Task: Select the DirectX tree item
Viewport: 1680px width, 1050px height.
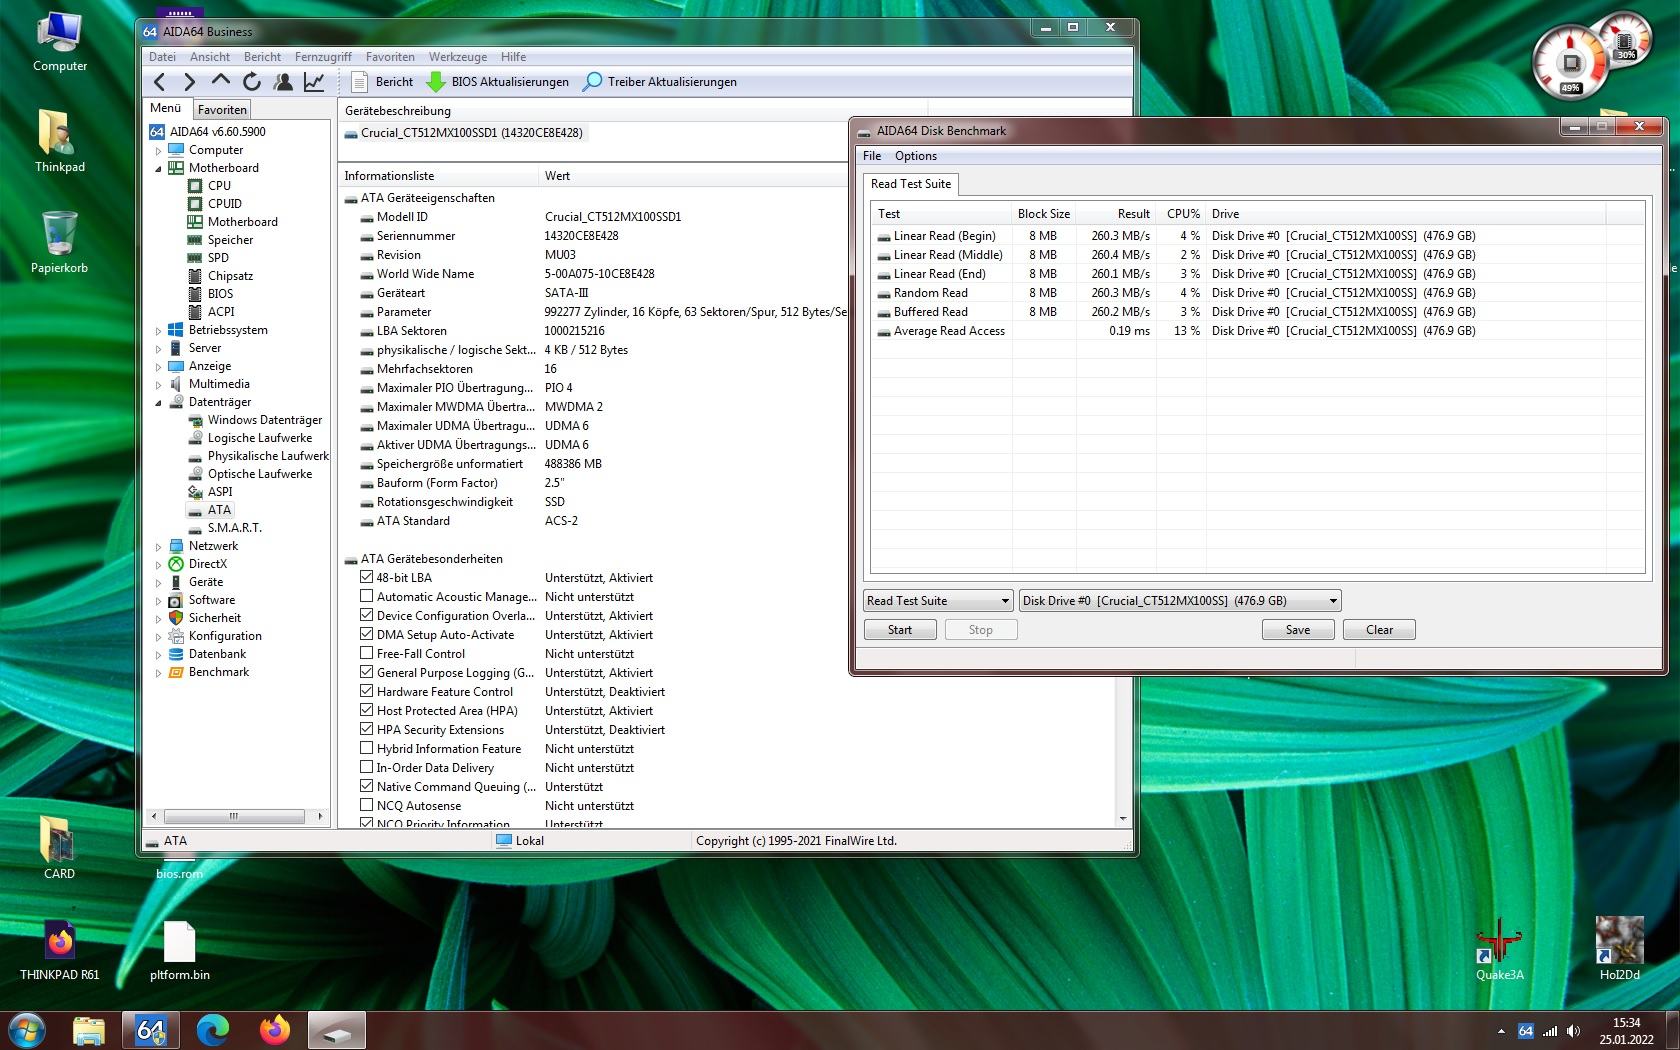Action: (x=197, y=564)
